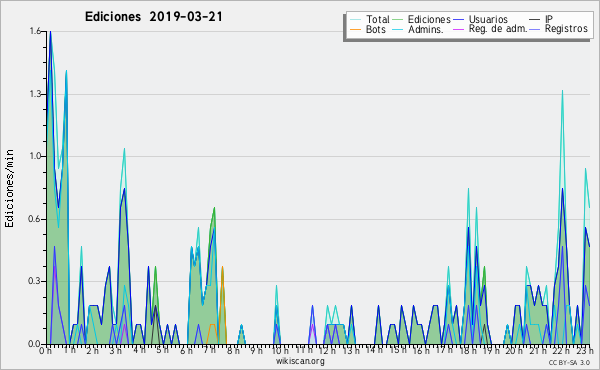Click the 'wikiscan.org' text below chart
The width and height of the screenshot is (600, 370).
pyautogui.click(x=300, y=361)
